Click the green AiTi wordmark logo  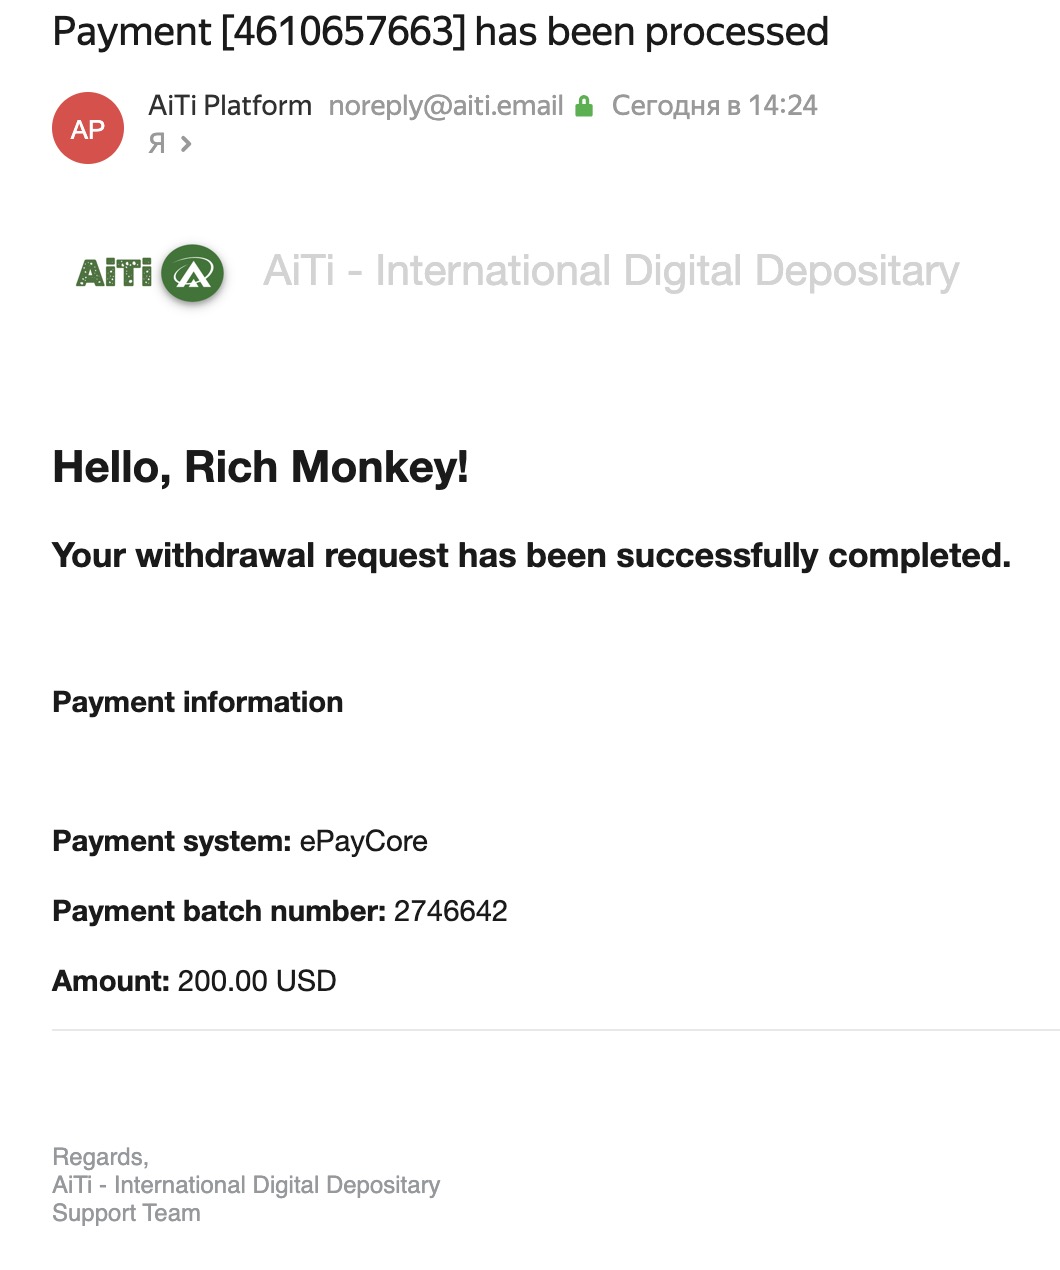114,272
